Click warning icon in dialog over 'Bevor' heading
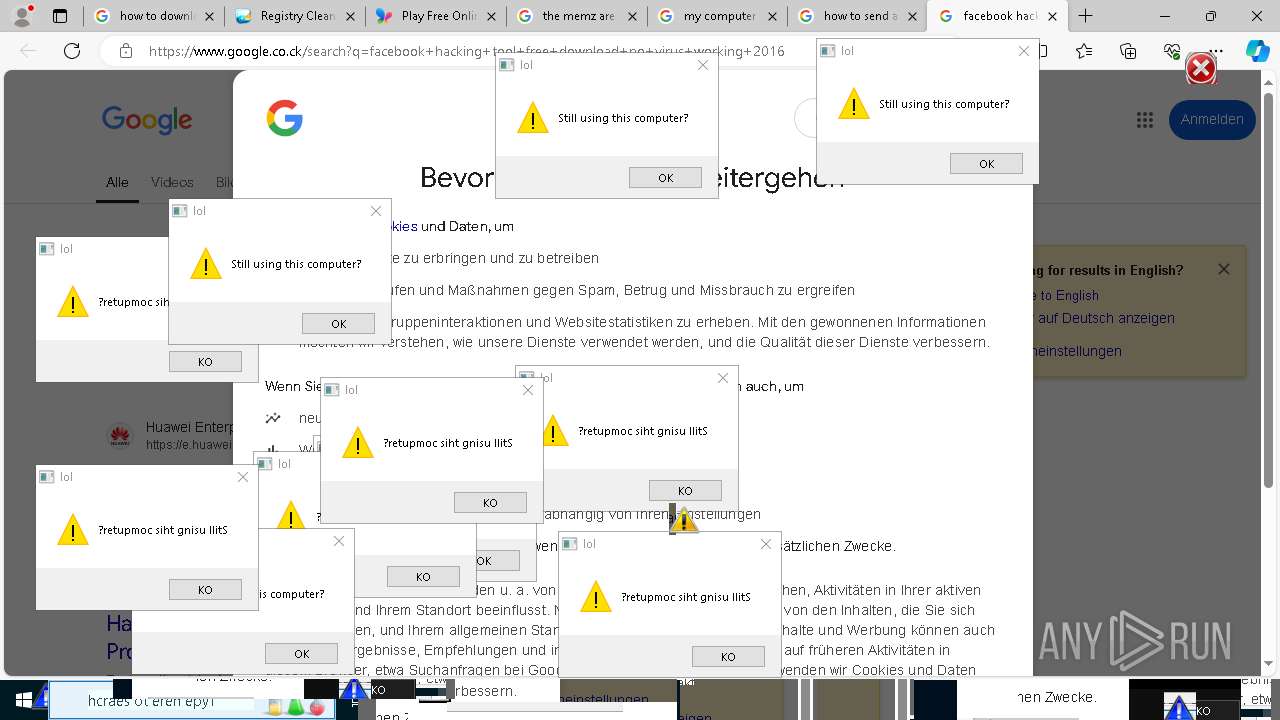1280x720 pixels. 532,118
